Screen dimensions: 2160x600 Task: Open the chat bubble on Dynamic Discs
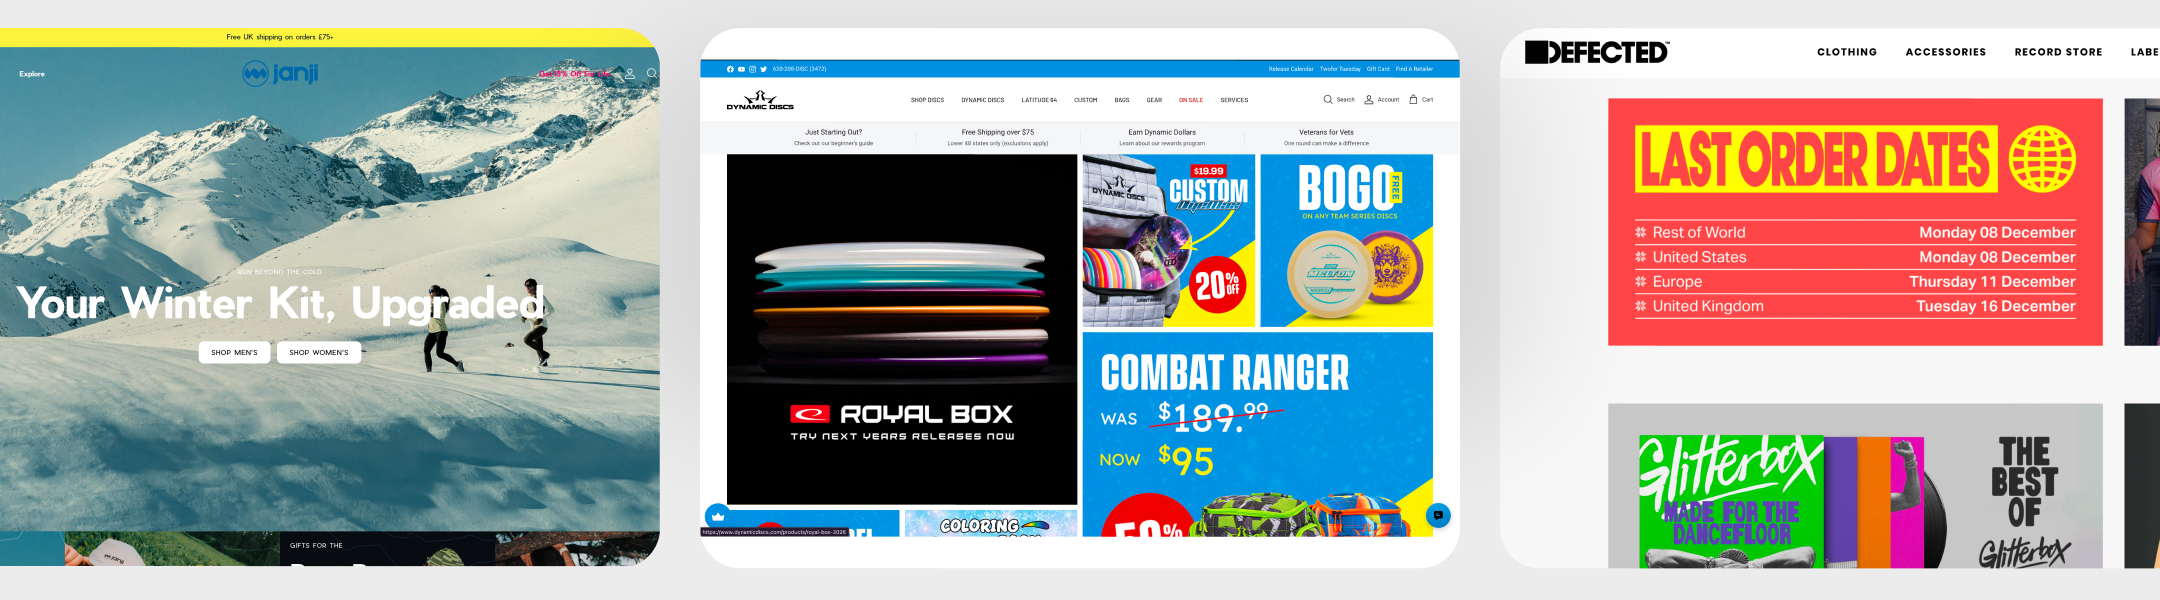[1438, 515]
